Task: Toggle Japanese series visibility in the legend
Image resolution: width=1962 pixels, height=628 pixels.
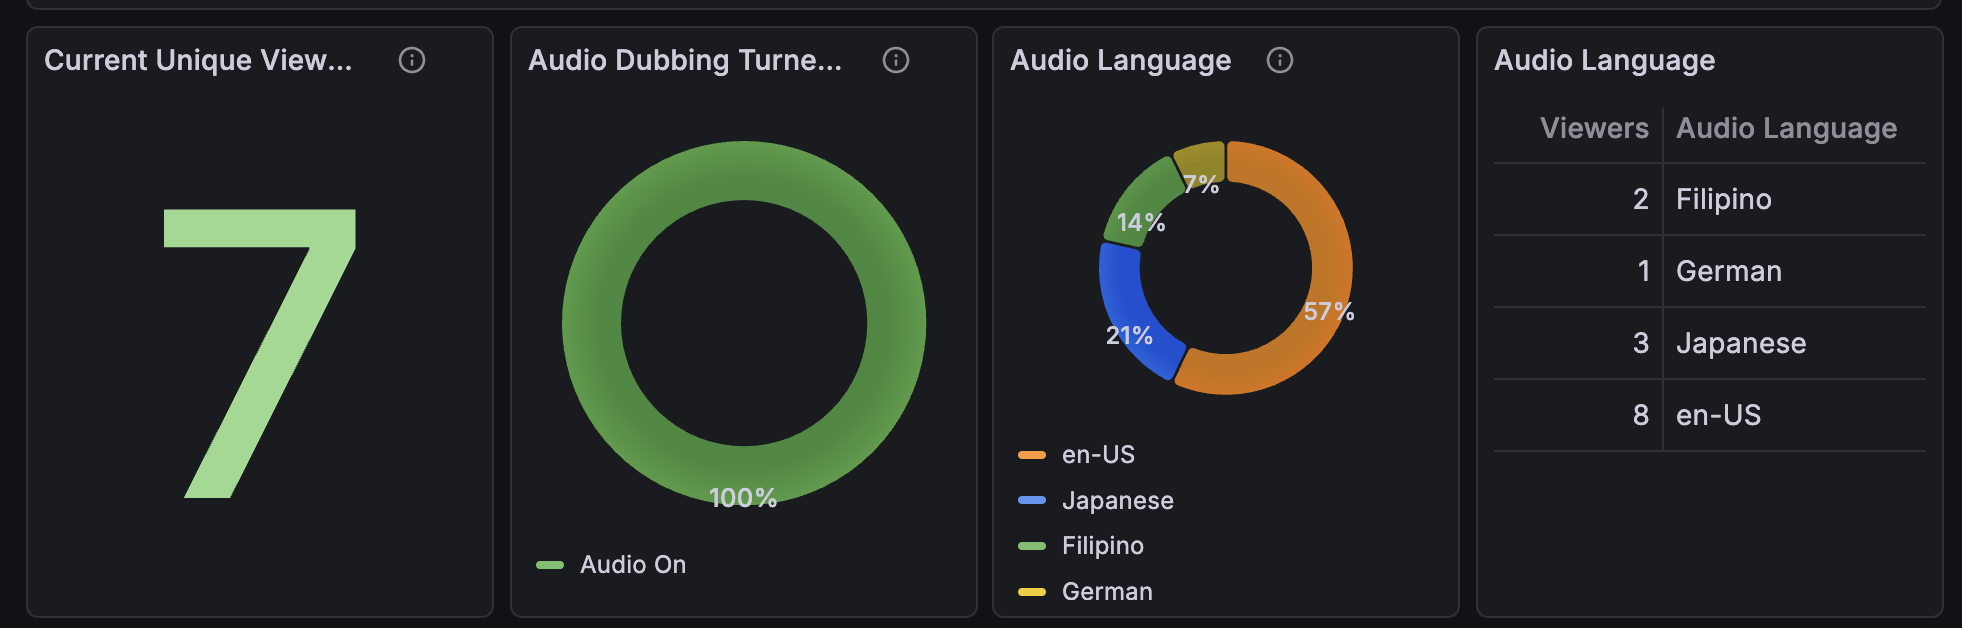Action: coord(1117,501)
